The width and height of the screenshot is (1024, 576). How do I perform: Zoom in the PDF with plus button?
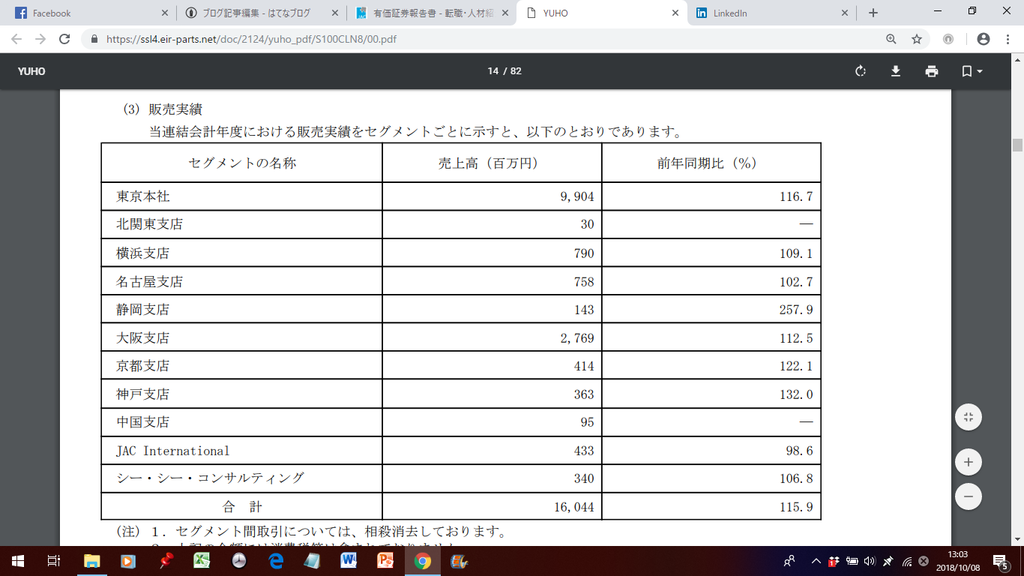[x=968, y=462]
